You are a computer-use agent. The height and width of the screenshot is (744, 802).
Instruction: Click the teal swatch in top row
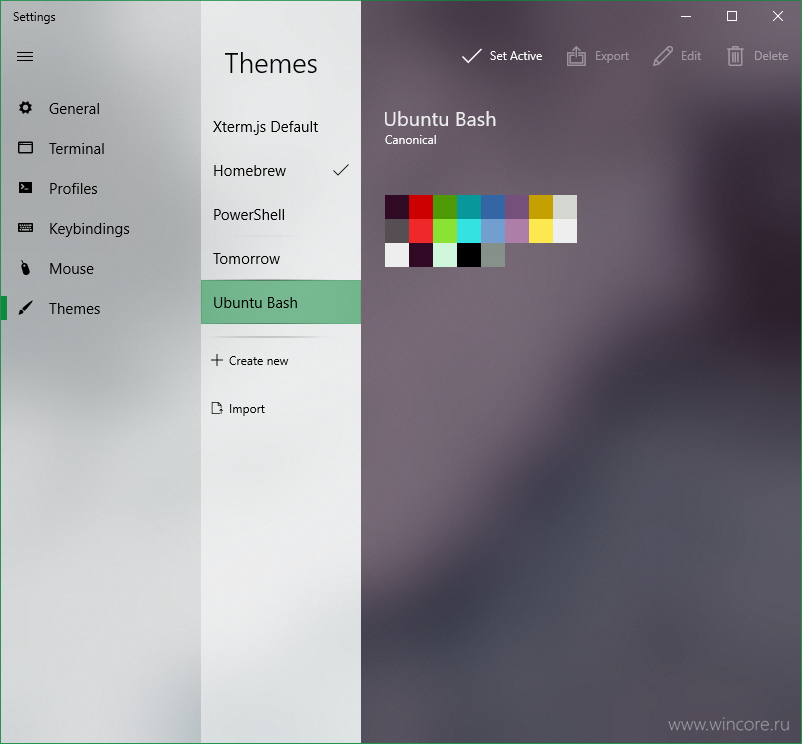click(469, 207)
